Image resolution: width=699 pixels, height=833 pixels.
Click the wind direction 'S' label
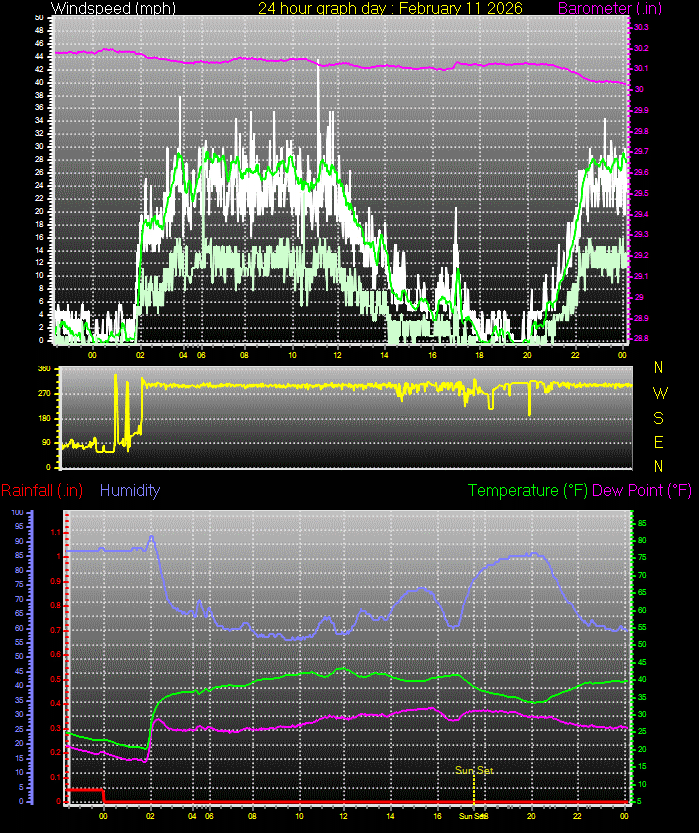[x=658, y=418]
